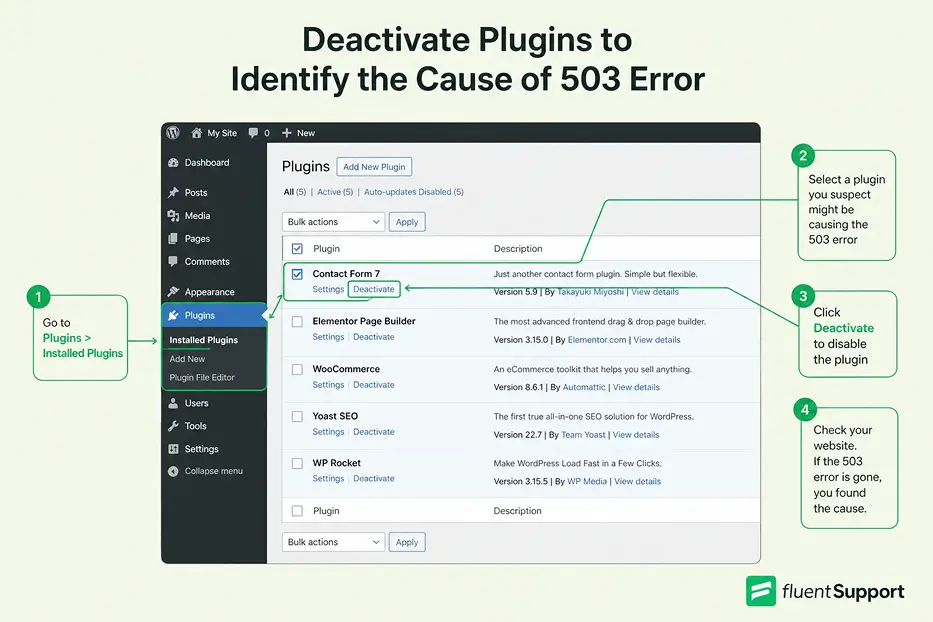Open the top Bulk actions dropdown

coord(333,221)
